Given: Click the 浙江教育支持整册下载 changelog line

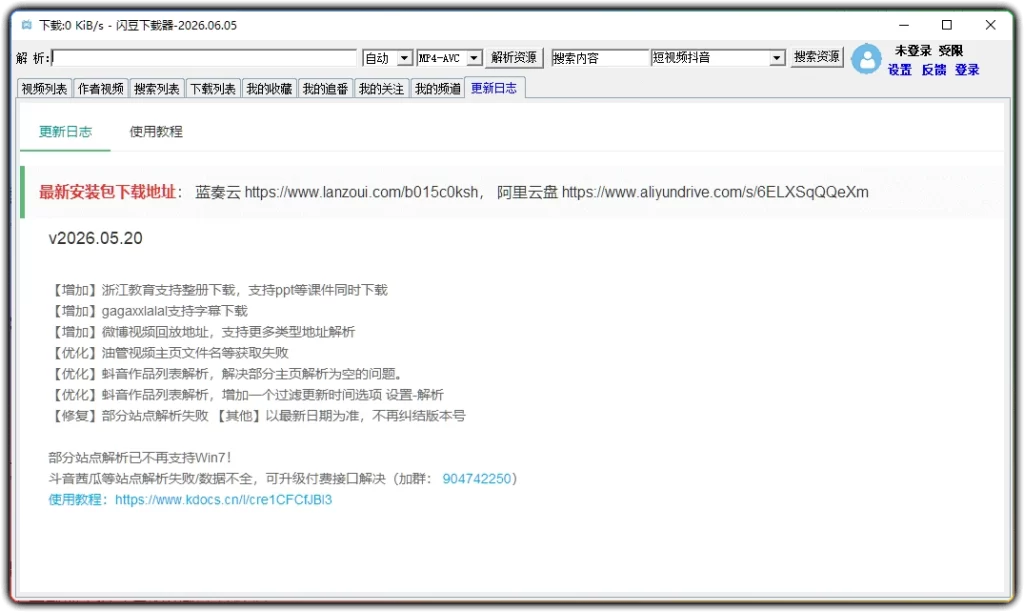Looking at the screenshot, I should [x=219, y=290].
